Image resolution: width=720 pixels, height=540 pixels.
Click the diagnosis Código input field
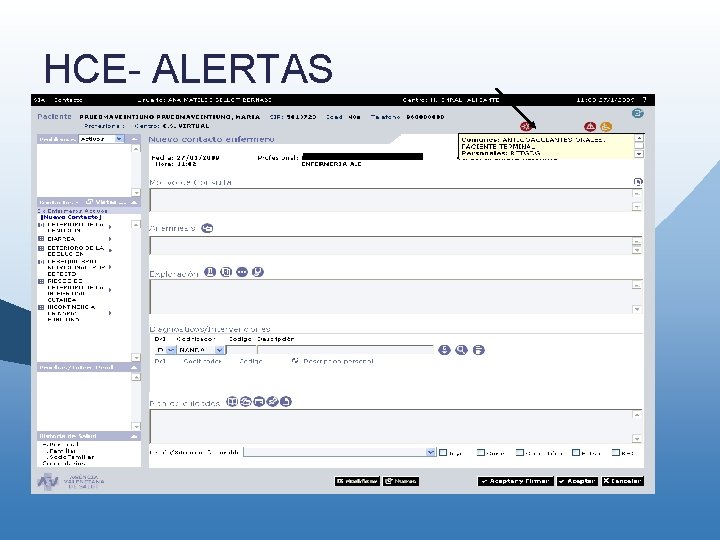[241, 350]
